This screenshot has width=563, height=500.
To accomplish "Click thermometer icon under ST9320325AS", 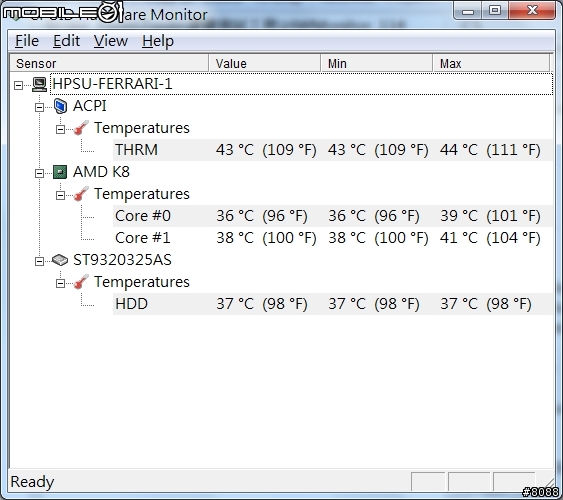I will [x=81, y=282].
